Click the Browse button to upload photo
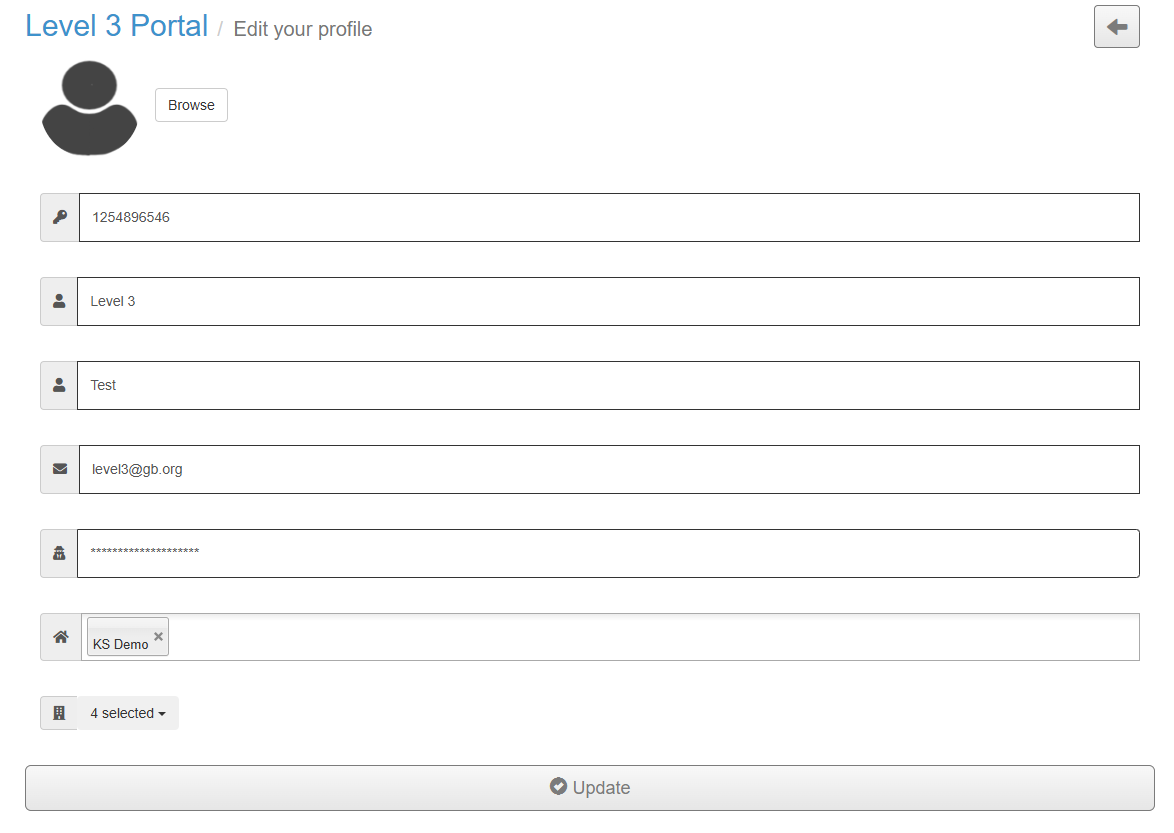This screenshot has width=1174, height=833. [x=191, y=105]
